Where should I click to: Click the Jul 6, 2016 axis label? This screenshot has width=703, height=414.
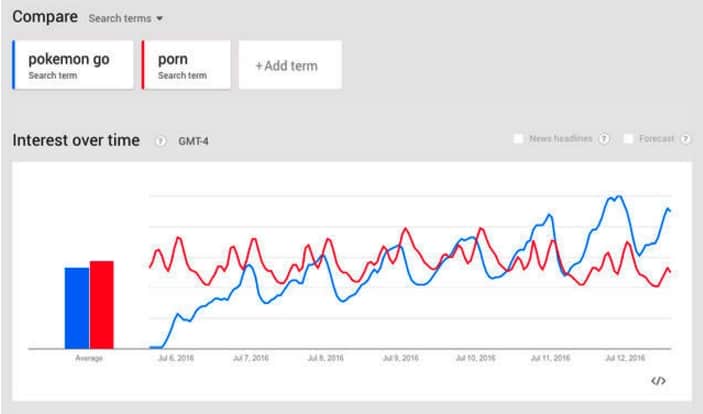pyautogui.click(x=177, y=358)
